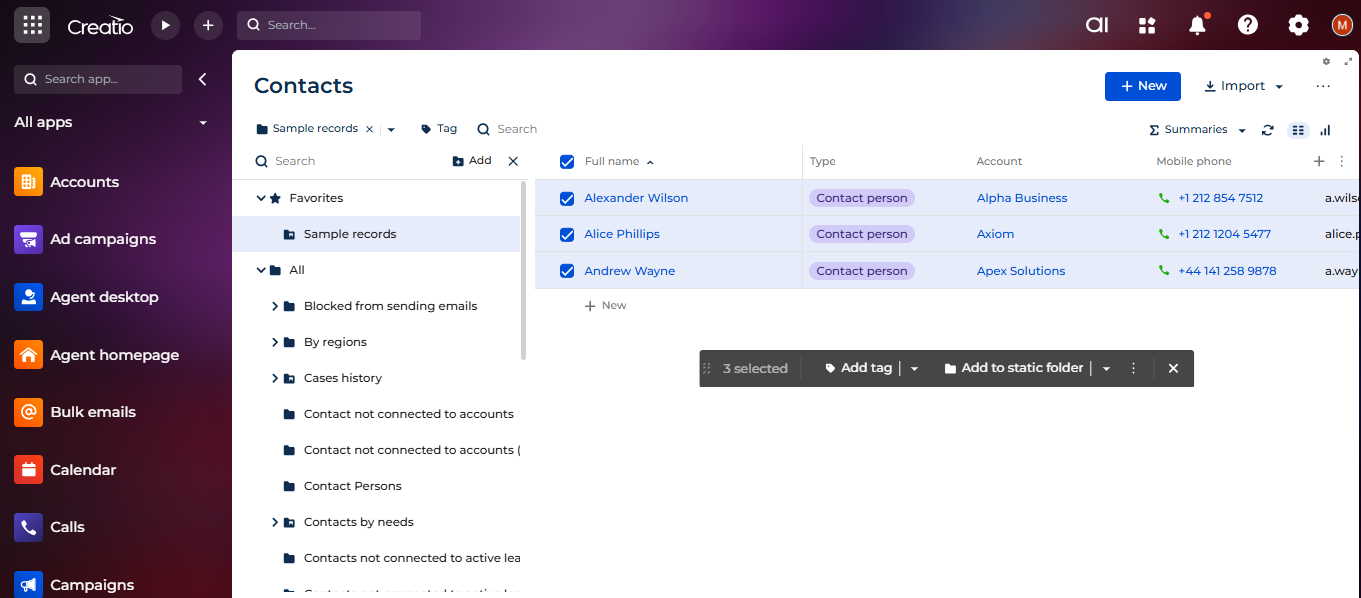Expand the Blocked from sending emails folder

point(275,306)
